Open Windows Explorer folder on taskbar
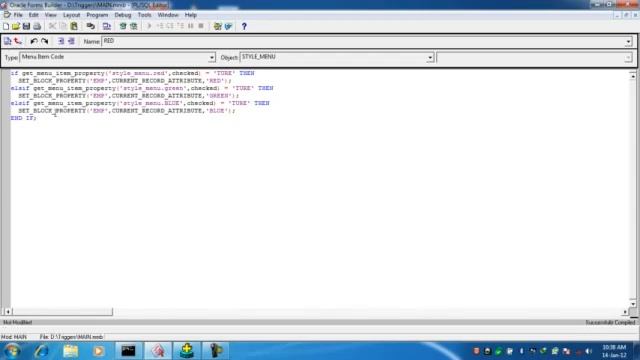 70,351
